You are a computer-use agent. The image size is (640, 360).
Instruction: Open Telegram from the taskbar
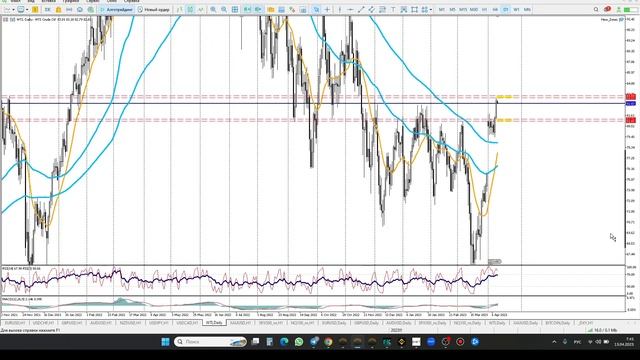point(314,342)
